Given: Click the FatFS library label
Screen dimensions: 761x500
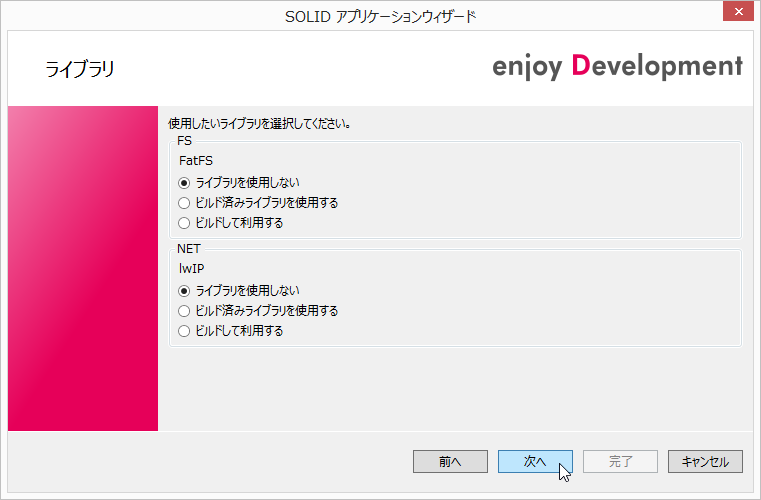Looking at the screenshot, I should [x=196, y=160].
